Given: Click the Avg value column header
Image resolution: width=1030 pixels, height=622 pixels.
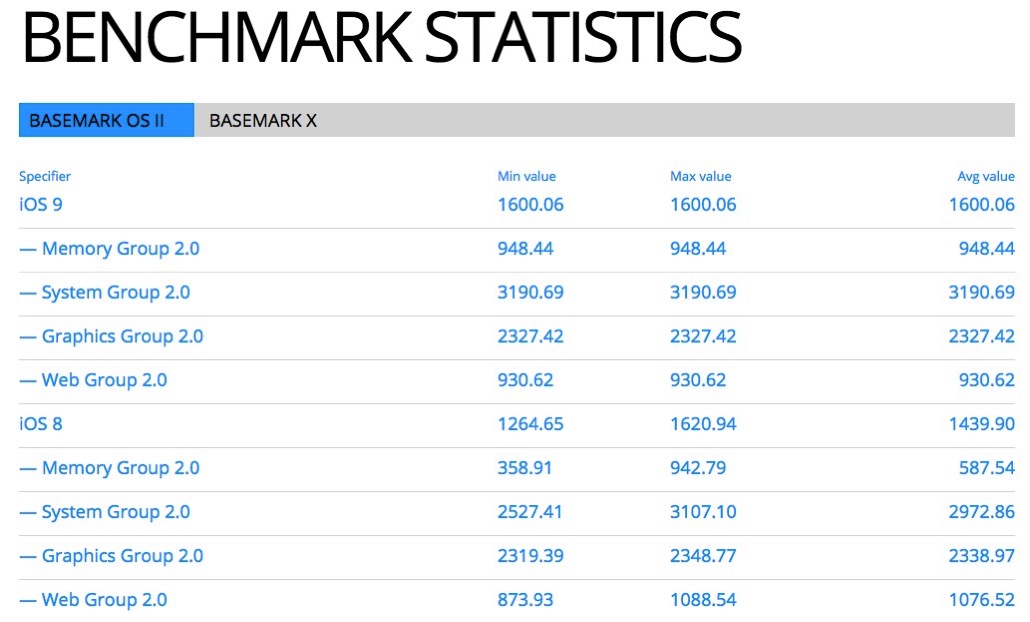Looking at the screenshot, I should 986,177.
